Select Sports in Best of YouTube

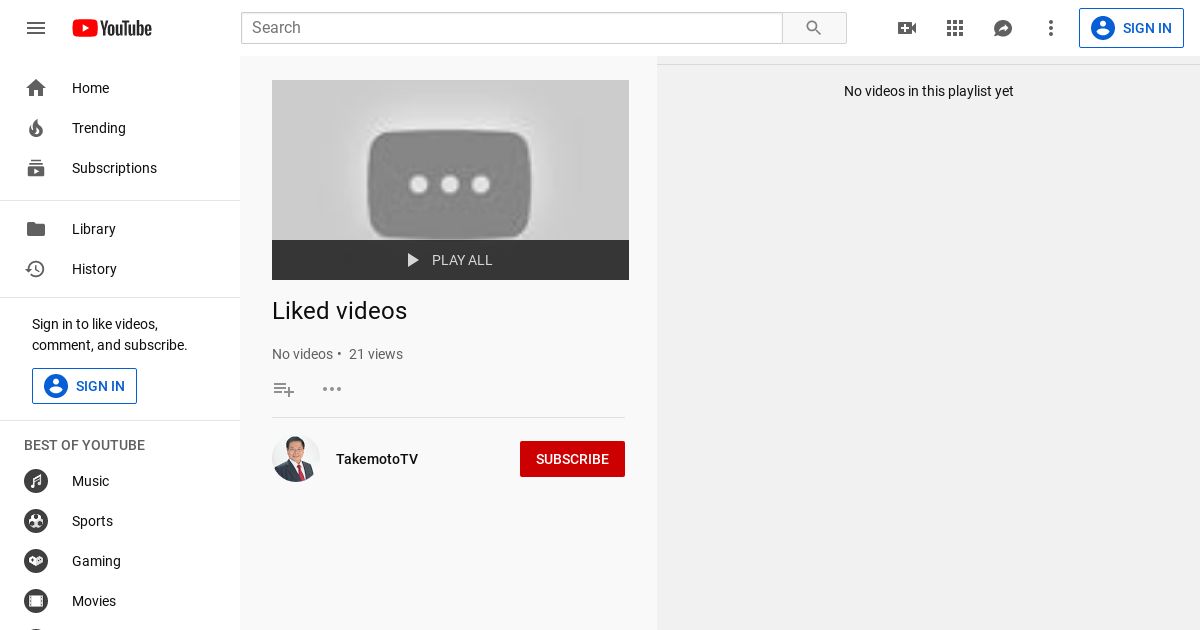coord(120,521)
